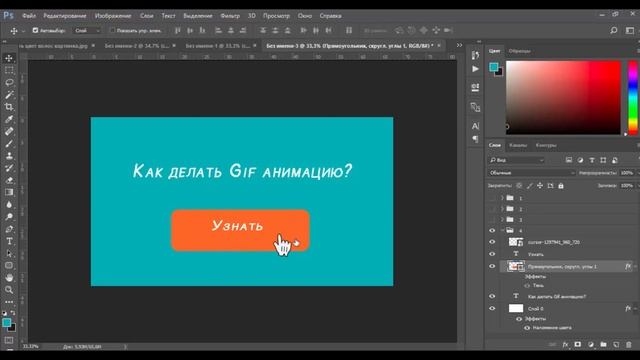
Task: Select the Dodge tool
Action: point(9,217)
